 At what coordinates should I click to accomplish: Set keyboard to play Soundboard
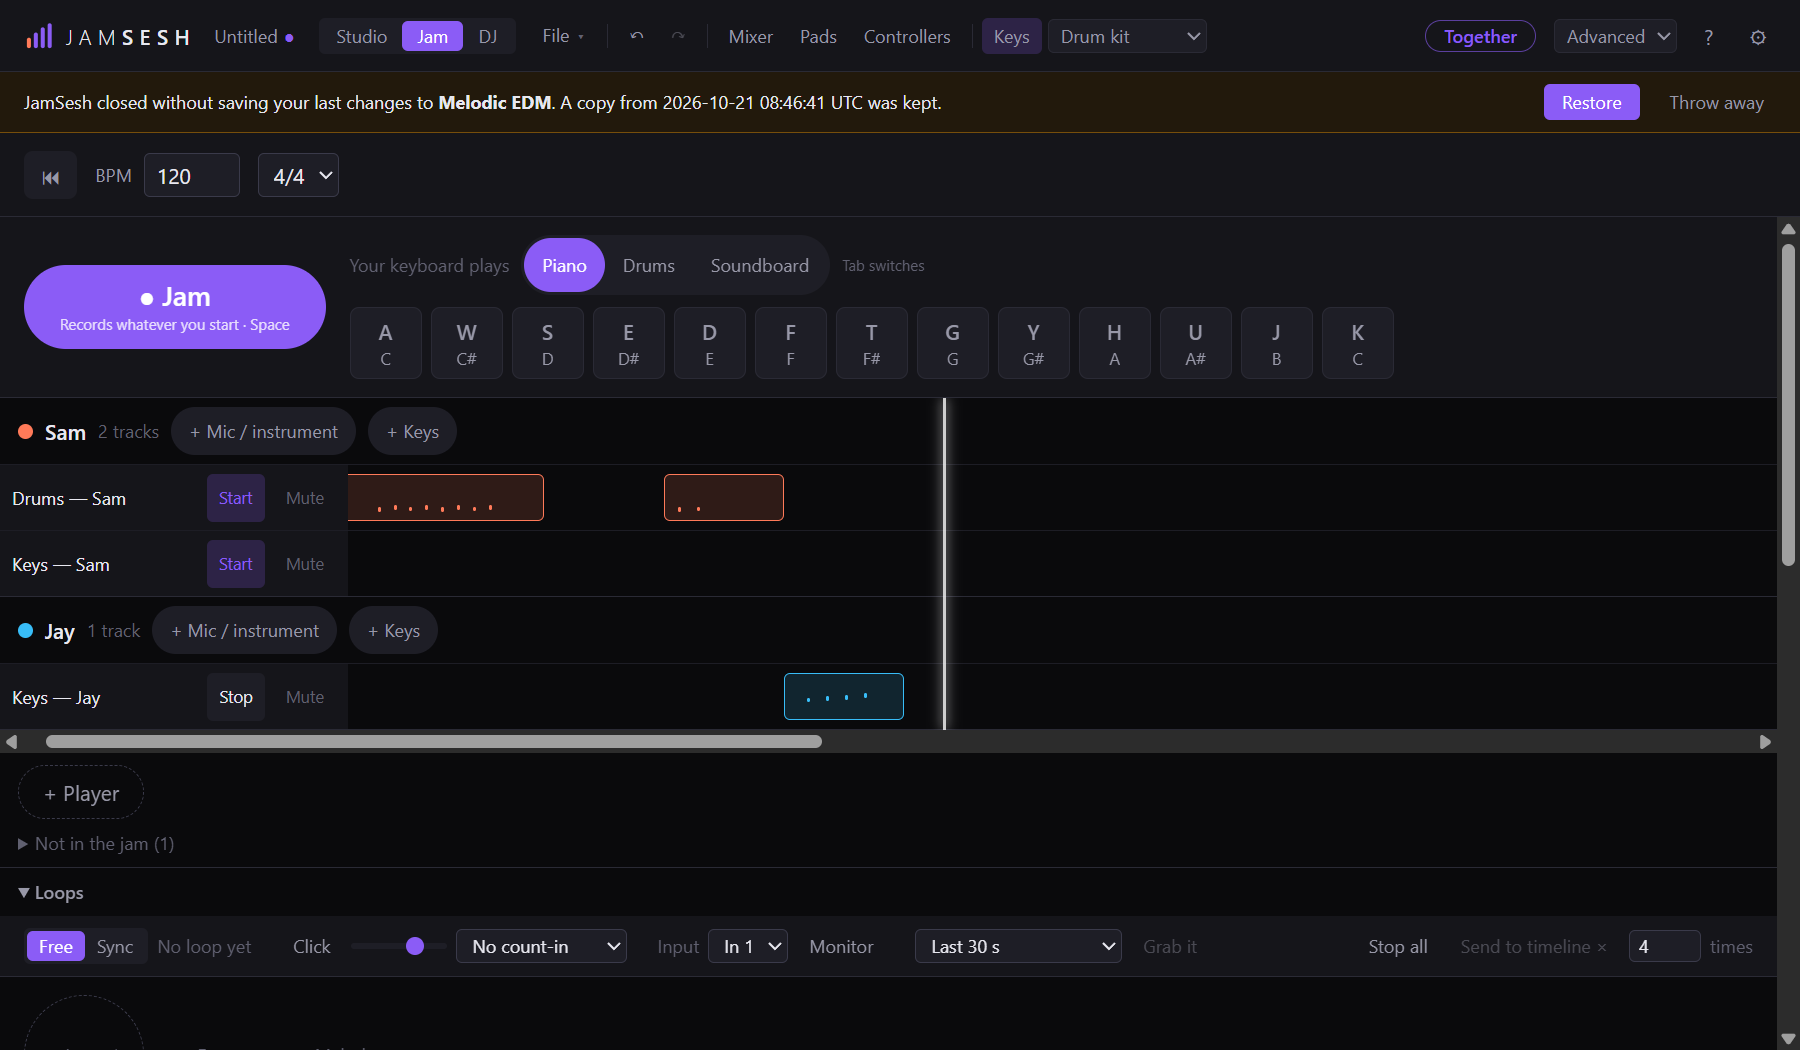760,265
